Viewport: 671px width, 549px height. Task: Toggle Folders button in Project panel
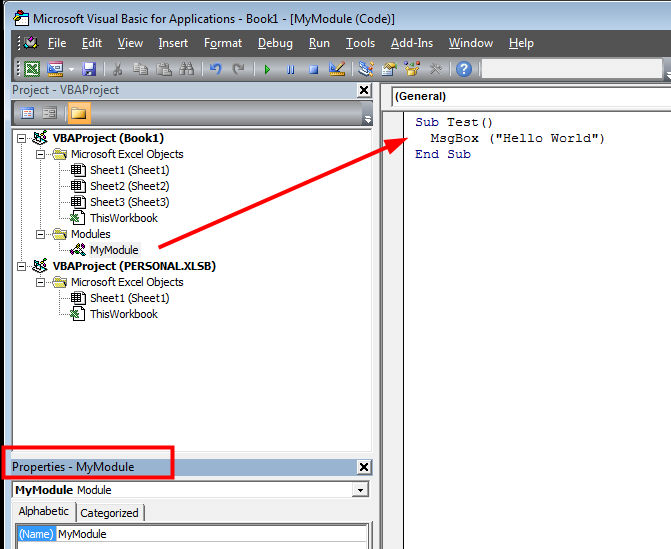coord(79,113)
